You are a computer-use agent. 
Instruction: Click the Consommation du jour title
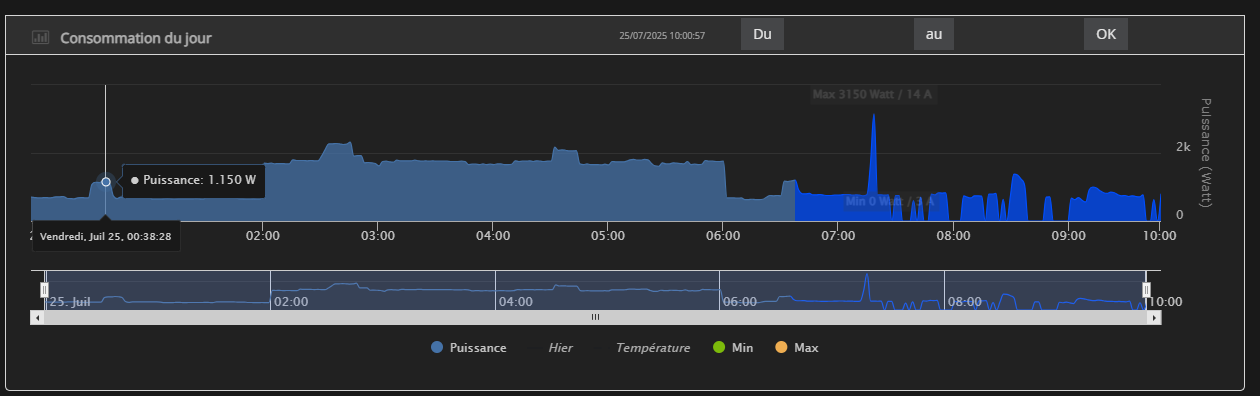click(136, 38)
